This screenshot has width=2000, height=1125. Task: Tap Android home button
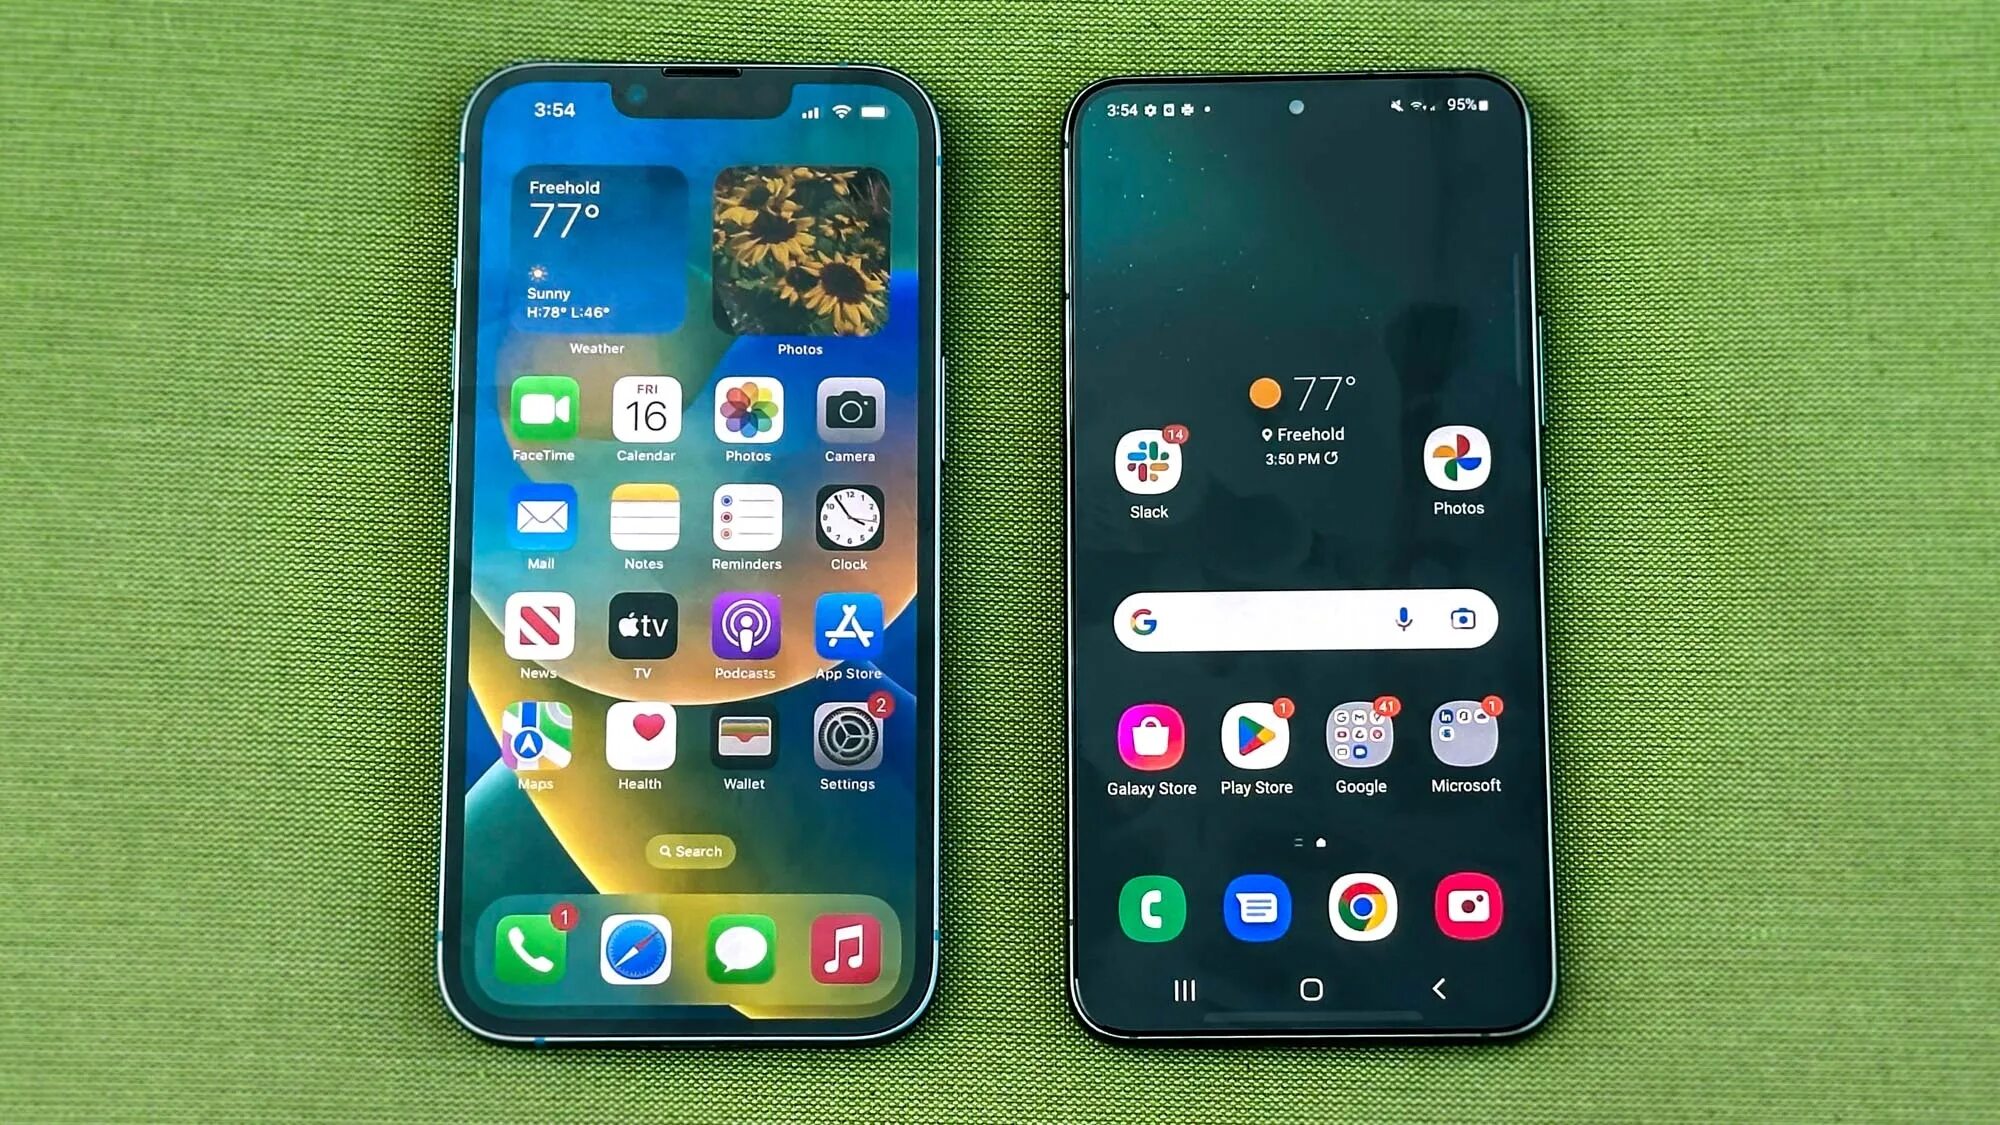1305,988
